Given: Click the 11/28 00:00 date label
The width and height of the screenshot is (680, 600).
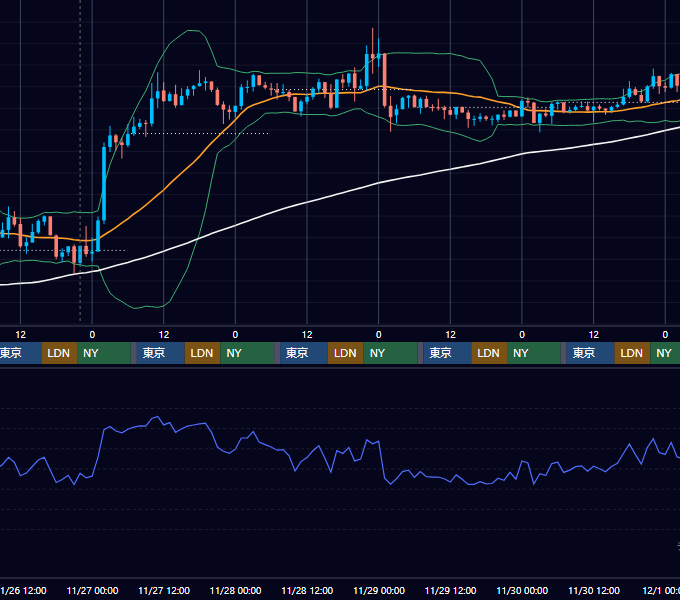Looking at the screenshot, I should [235, 591].
